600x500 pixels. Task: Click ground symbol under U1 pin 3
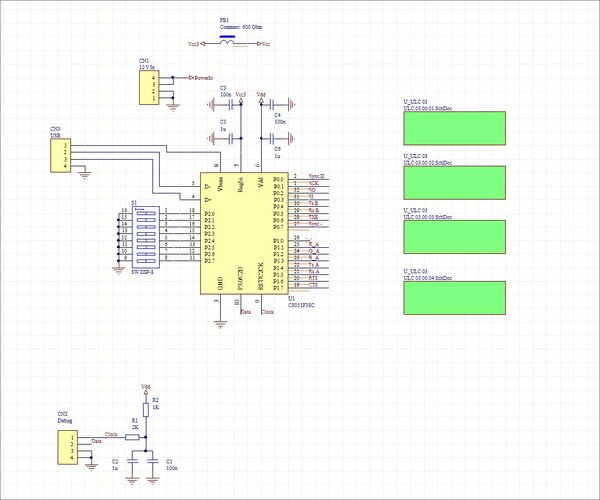point(220,325)
